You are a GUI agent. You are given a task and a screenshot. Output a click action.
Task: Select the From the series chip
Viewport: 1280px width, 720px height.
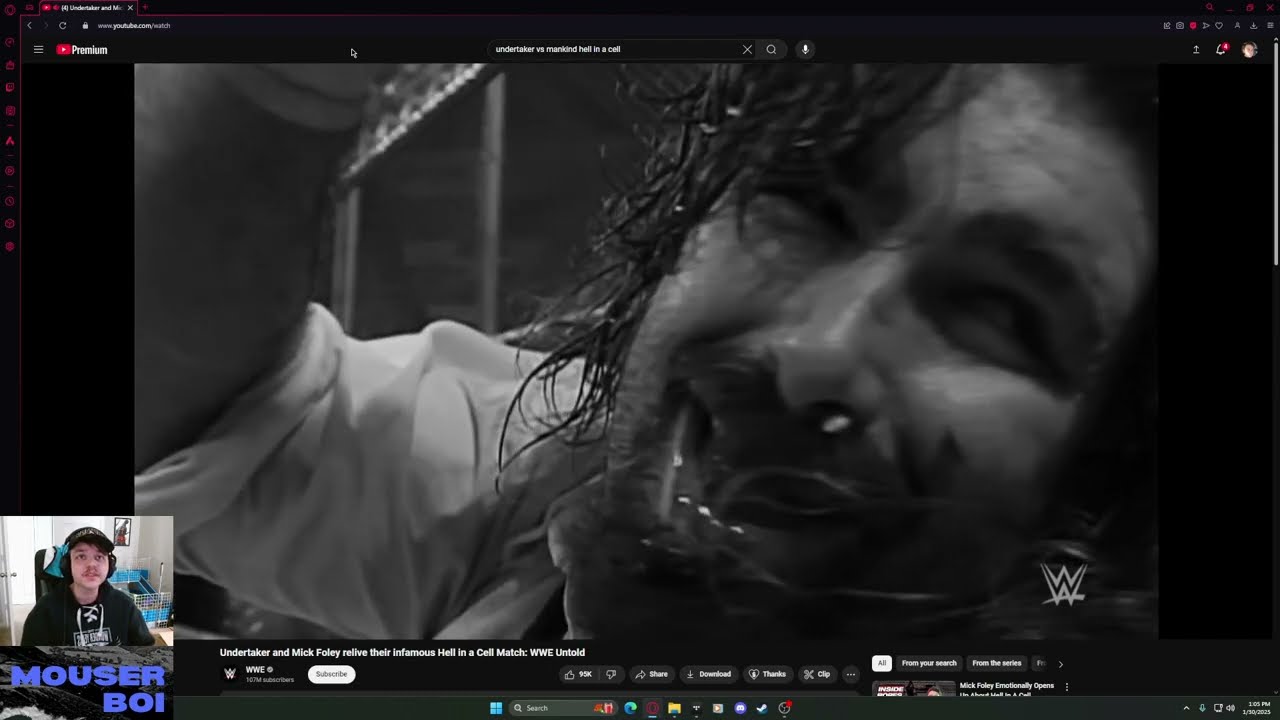[x=997, y=663]
